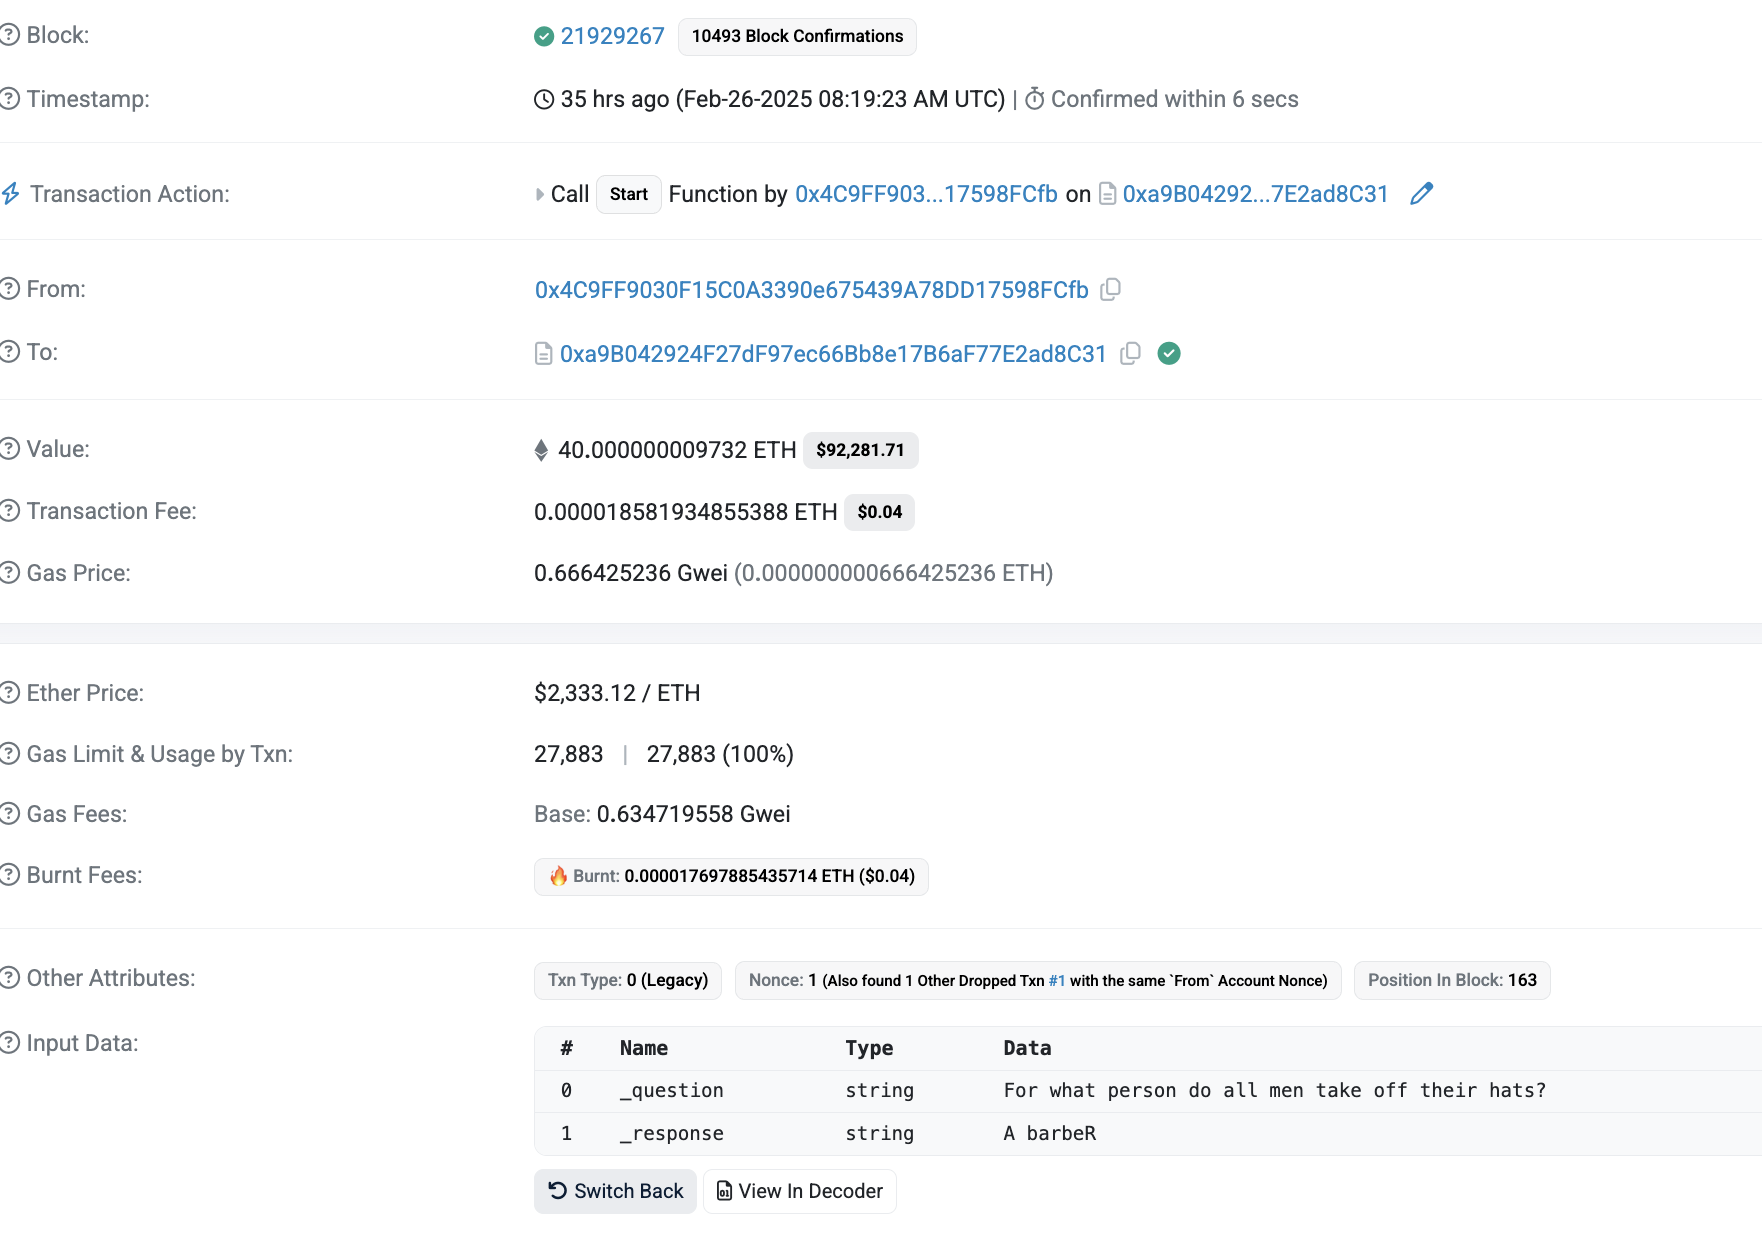Open shortened sender address 0x4C9FF903...17598FCfb
This screenshot has width=1762, height=1238.
click(x=926, y=194)
